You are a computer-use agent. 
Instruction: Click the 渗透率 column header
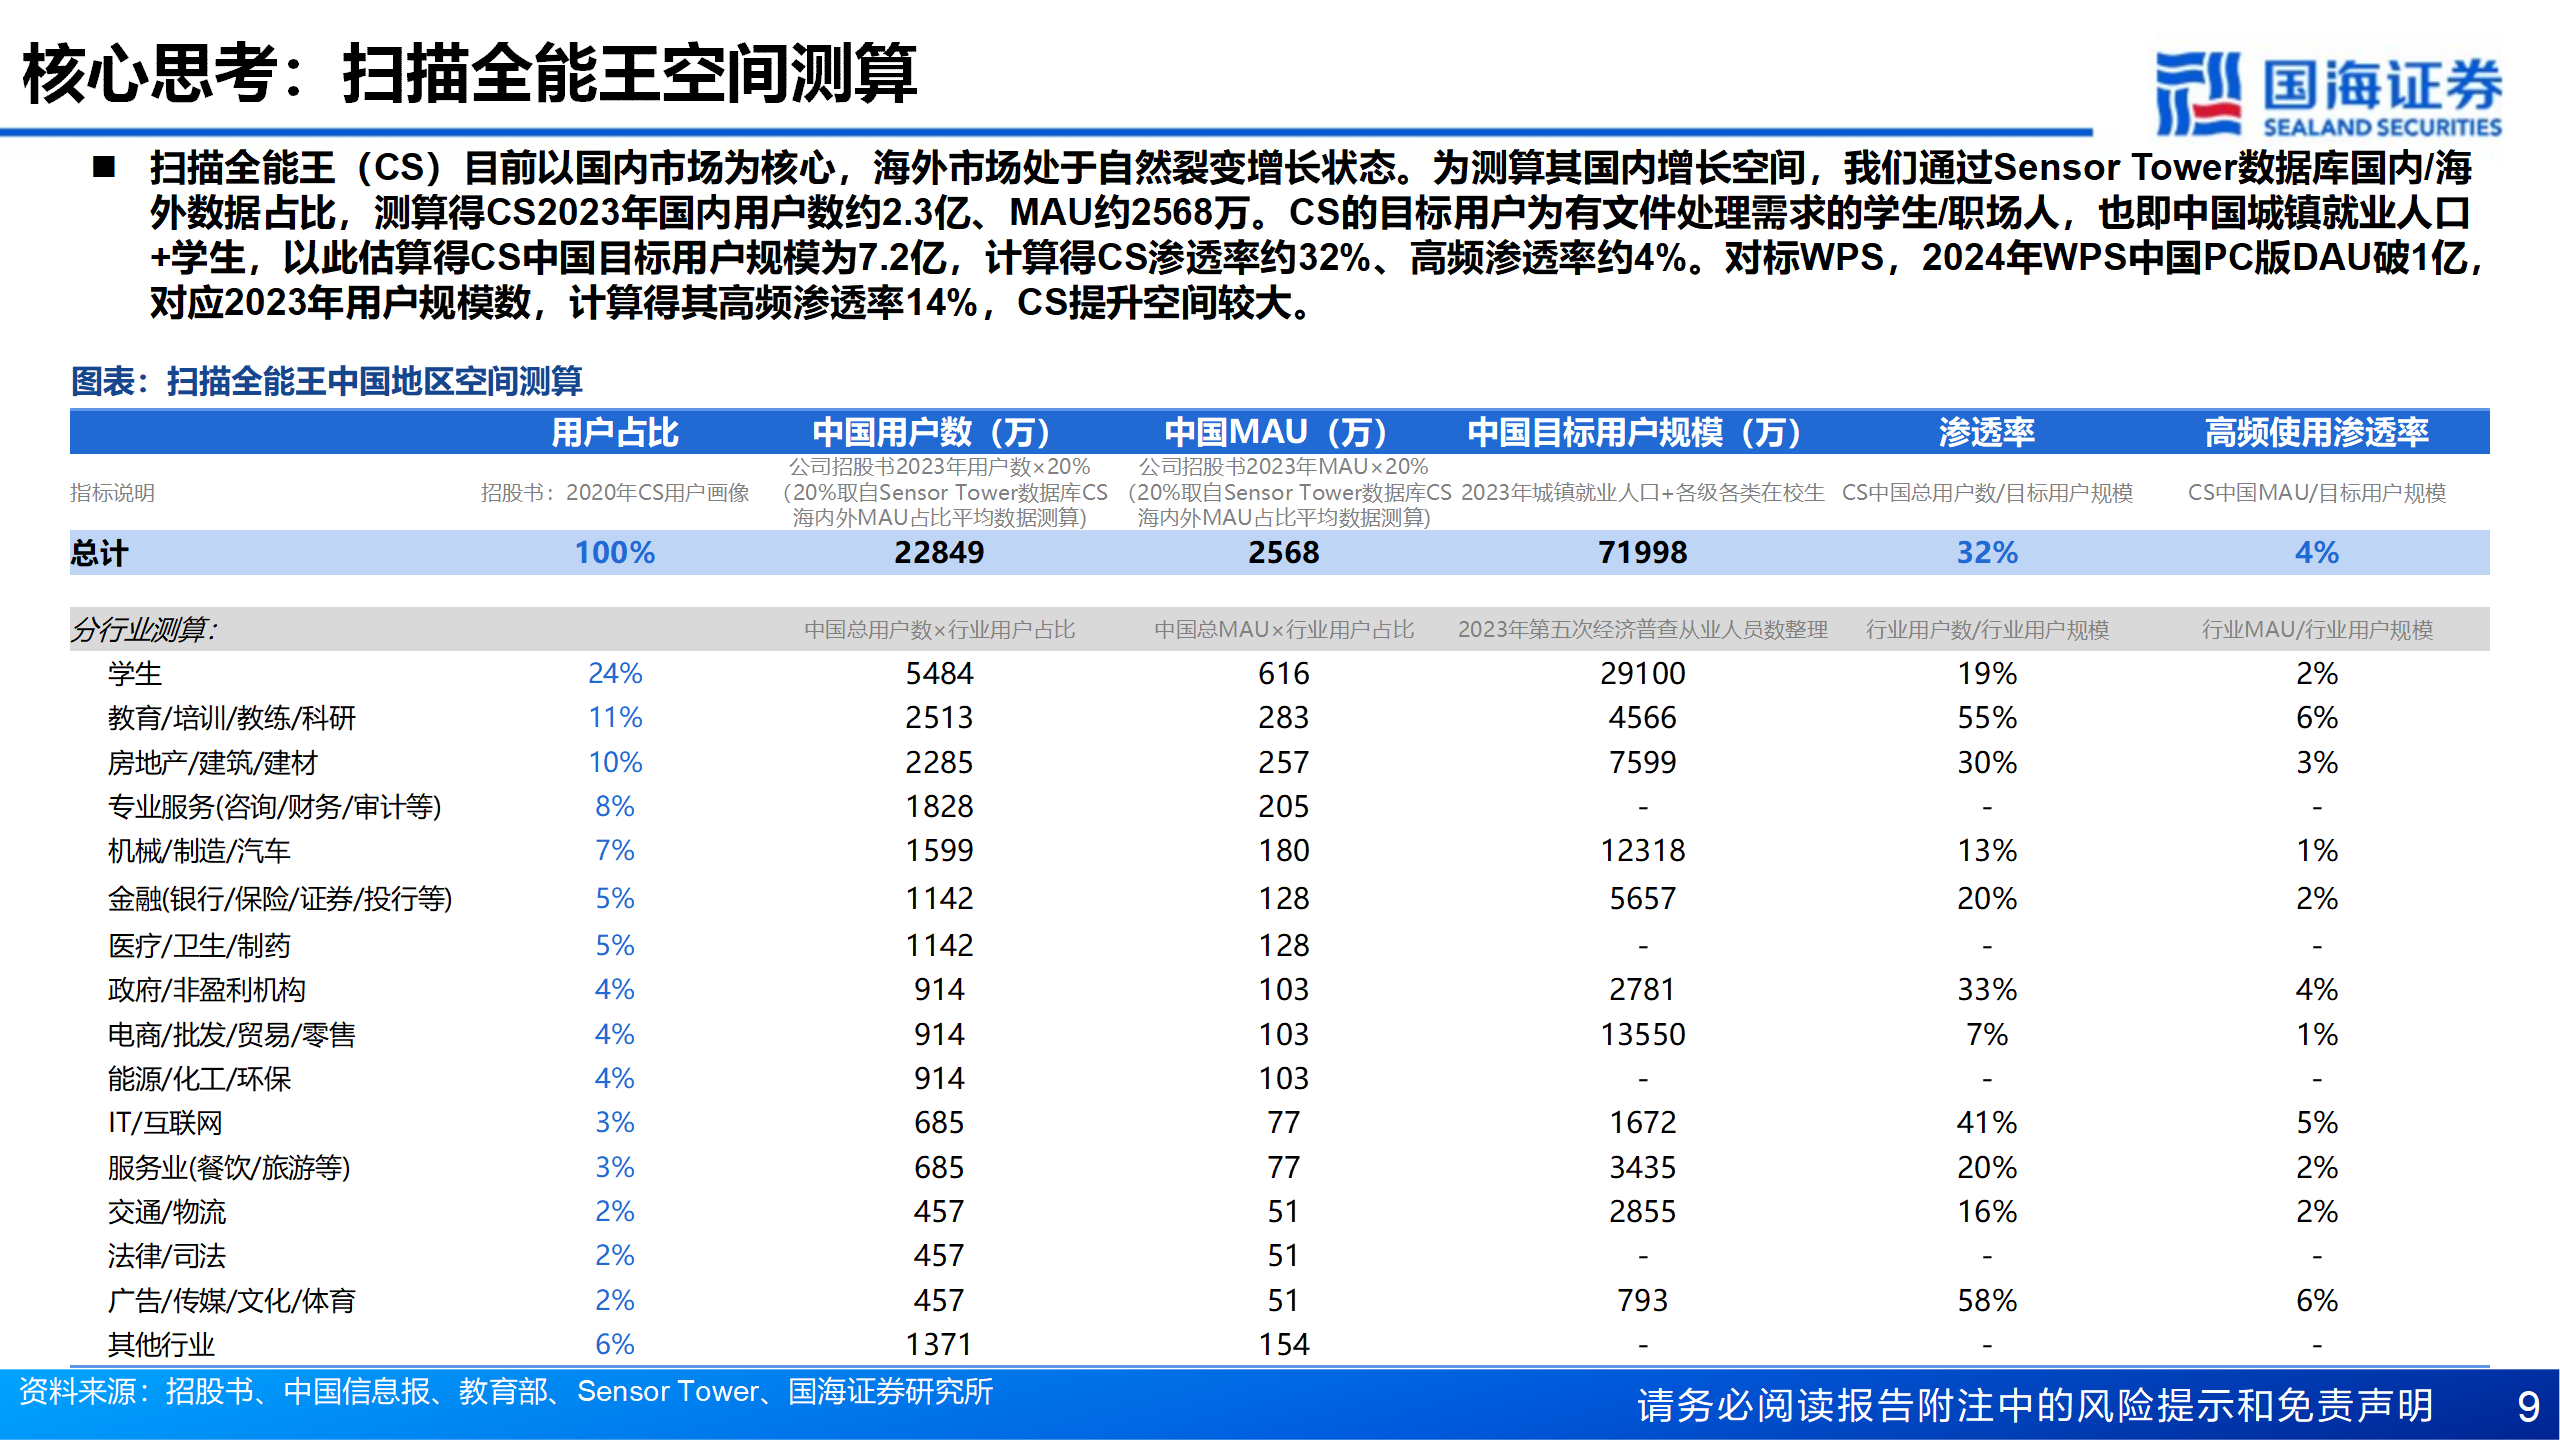coord(1987,432)
